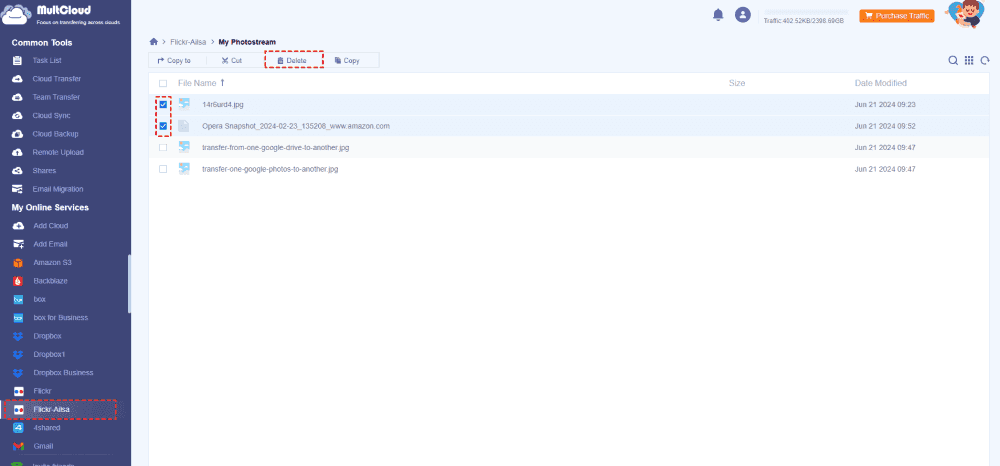Image resolution: width=1000 pixels, height=466 pixels.
Task: Click the sidebar scrollbar
Action: click(x=129, y=284)
